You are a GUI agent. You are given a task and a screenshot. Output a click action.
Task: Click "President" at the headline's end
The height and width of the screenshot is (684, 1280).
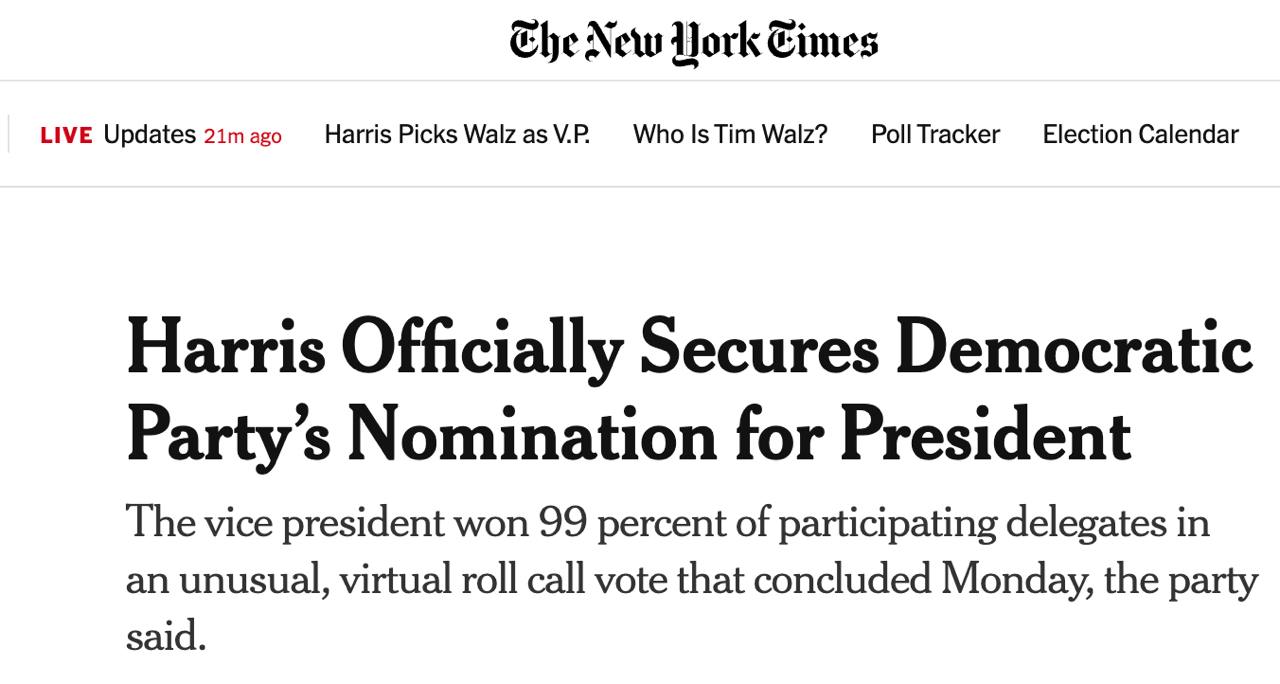click(984, 434)
